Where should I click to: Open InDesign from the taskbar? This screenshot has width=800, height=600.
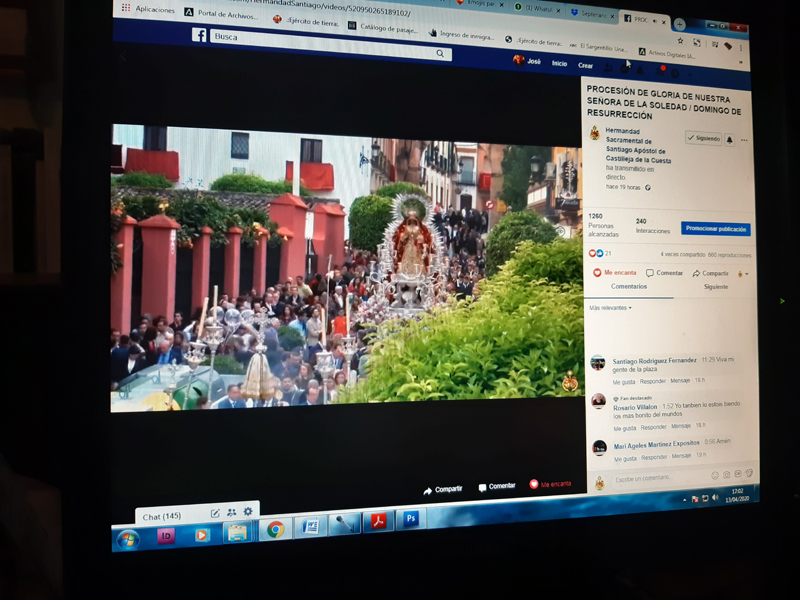(166, 536)
